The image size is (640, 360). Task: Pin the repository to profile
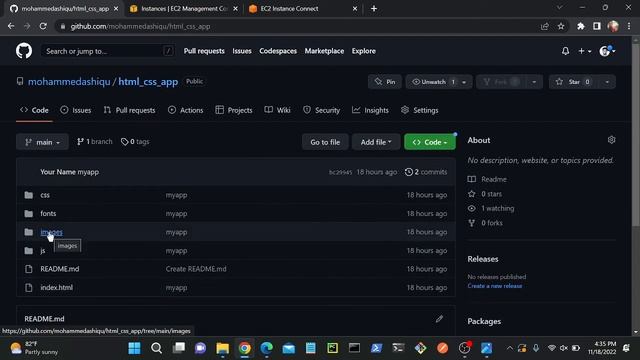[385, 82]
